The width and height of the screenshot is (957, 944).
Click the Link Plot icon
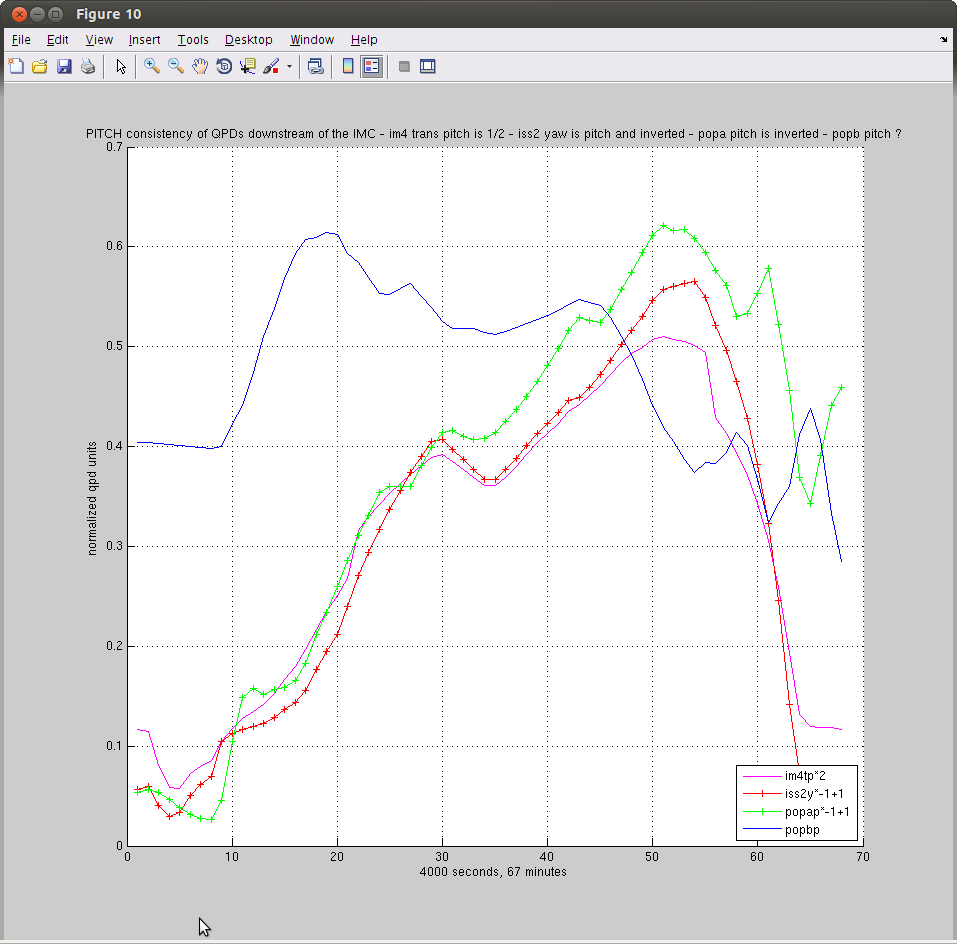315,66
